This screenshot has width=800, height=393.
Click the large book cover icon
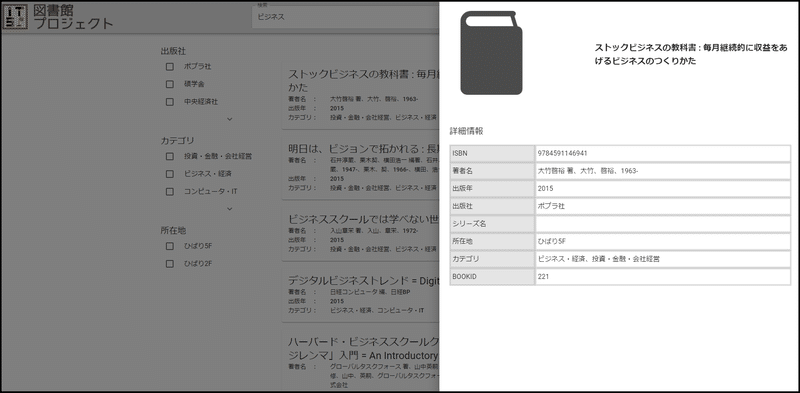491,53
